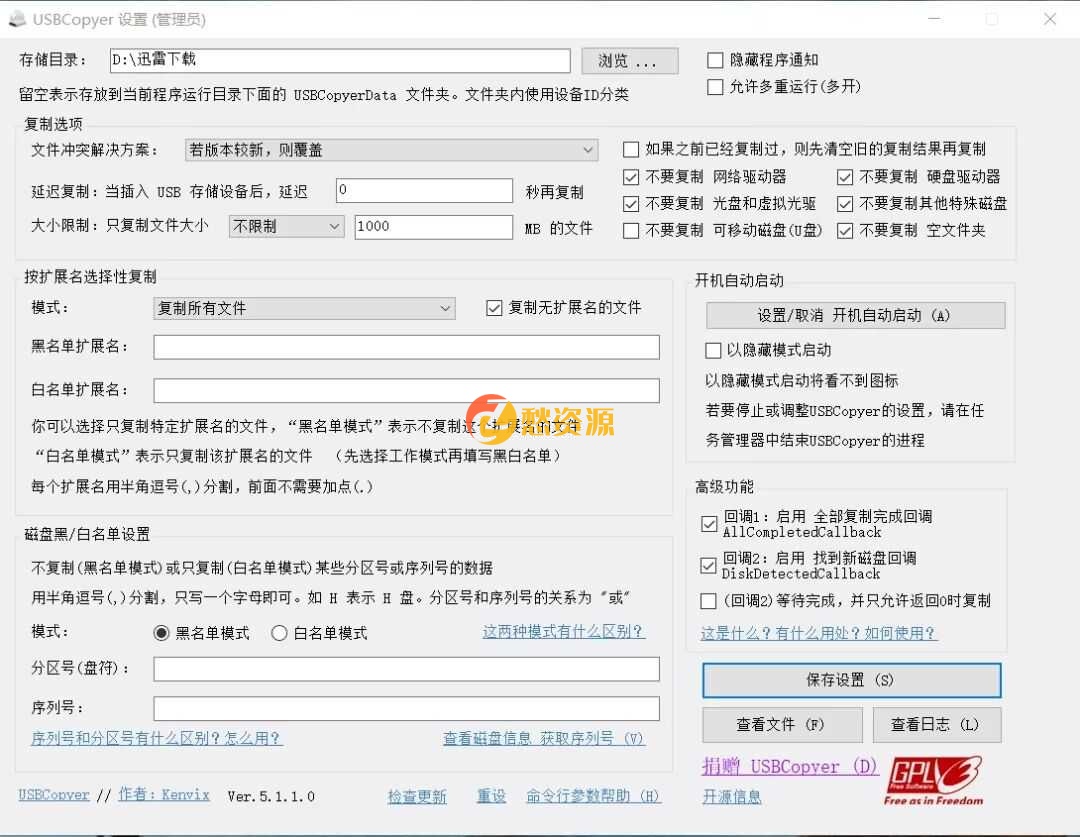The image size is (1080, 837).
Task: Uncheck 不要复制 网络驱动器
Action: pyautogui.click(x=631, y=178)
